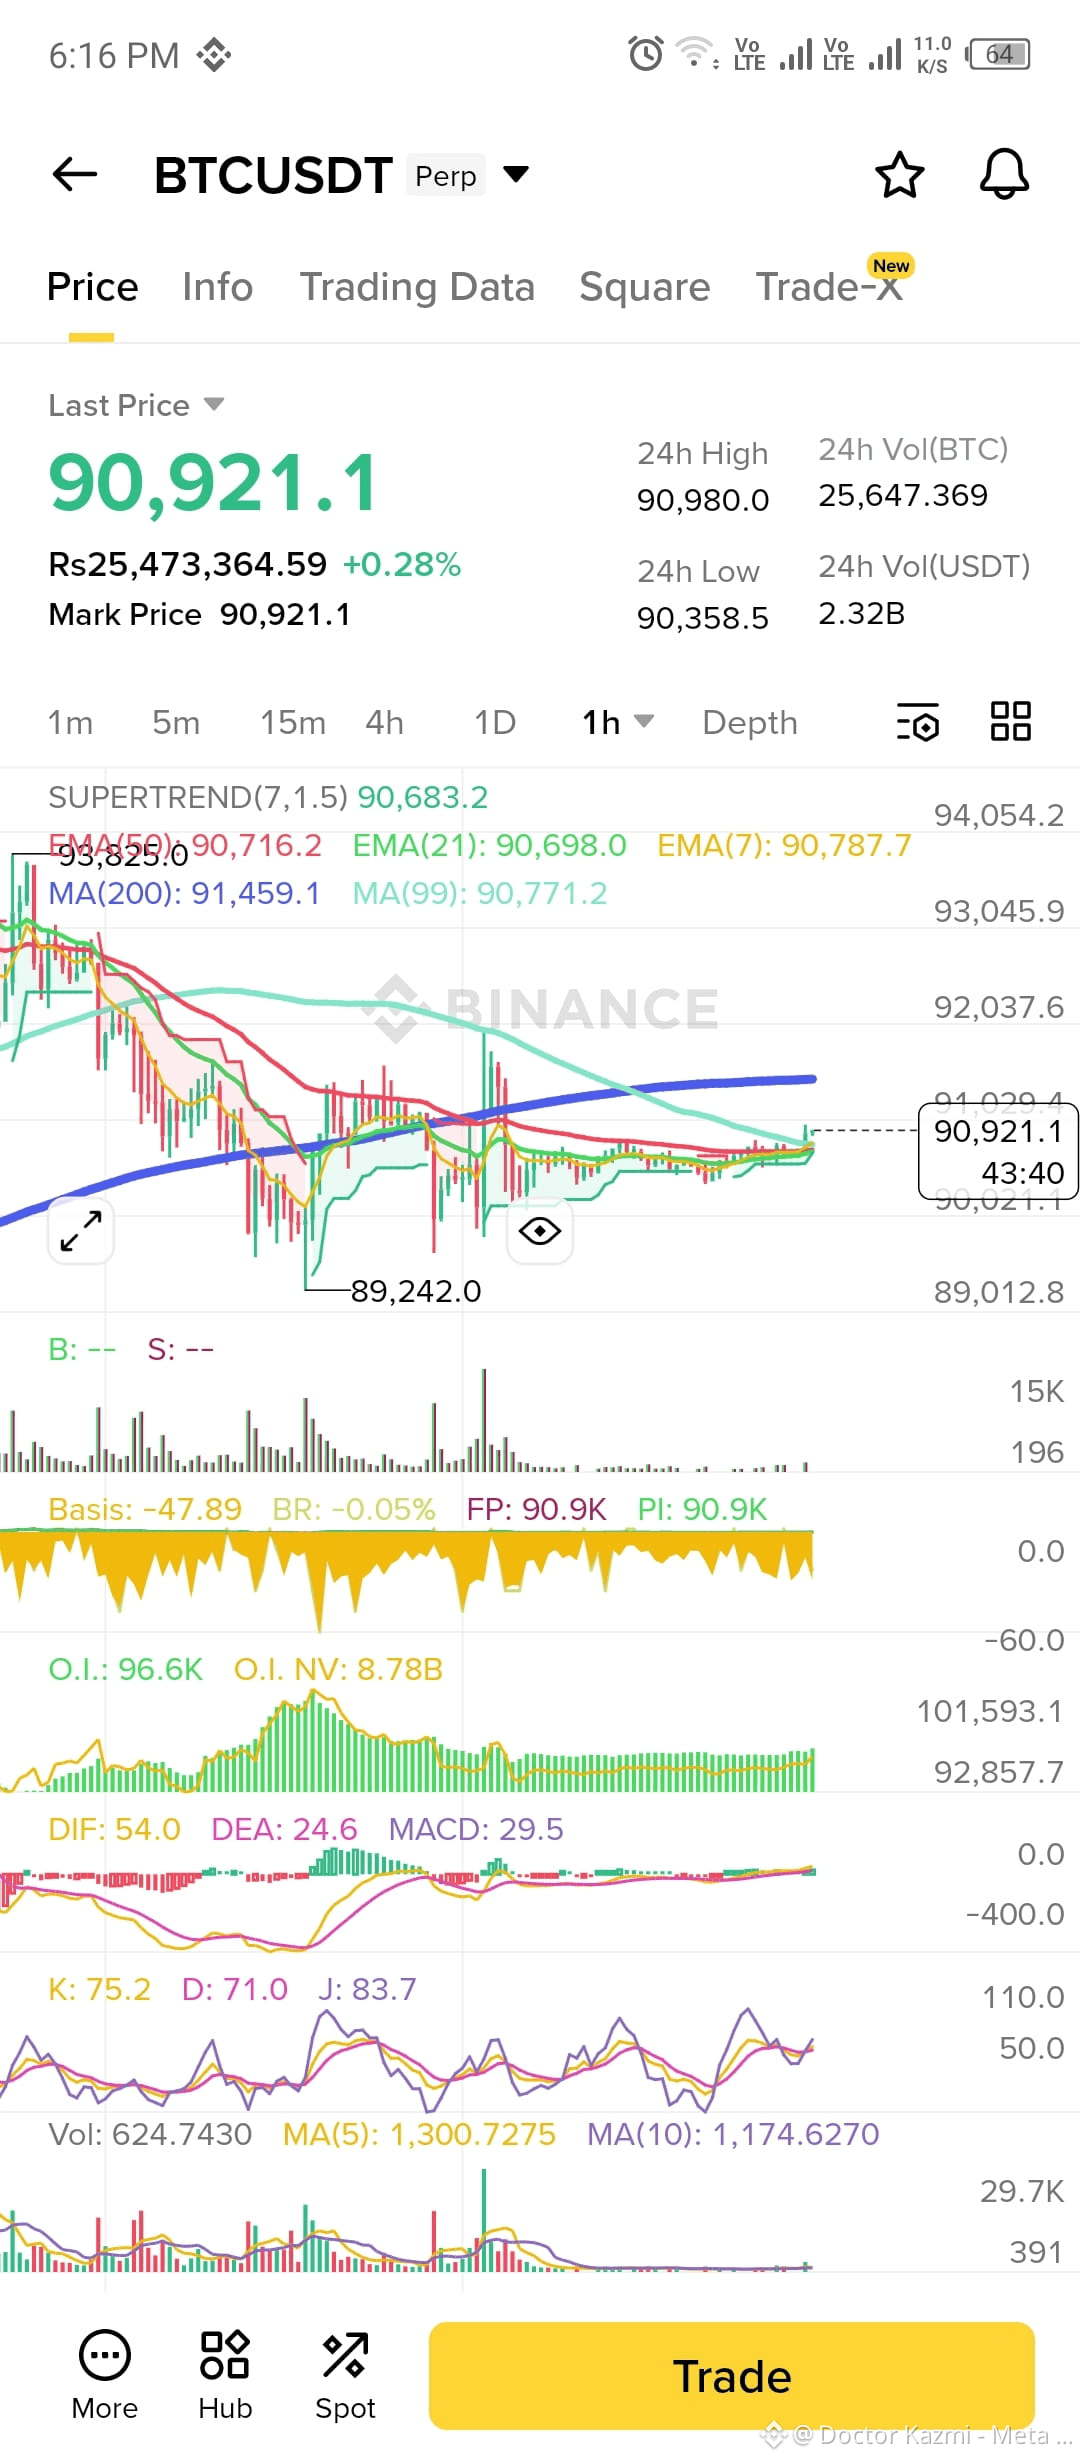Tap the Mark Price 90,921.1 line

(200, 614)
